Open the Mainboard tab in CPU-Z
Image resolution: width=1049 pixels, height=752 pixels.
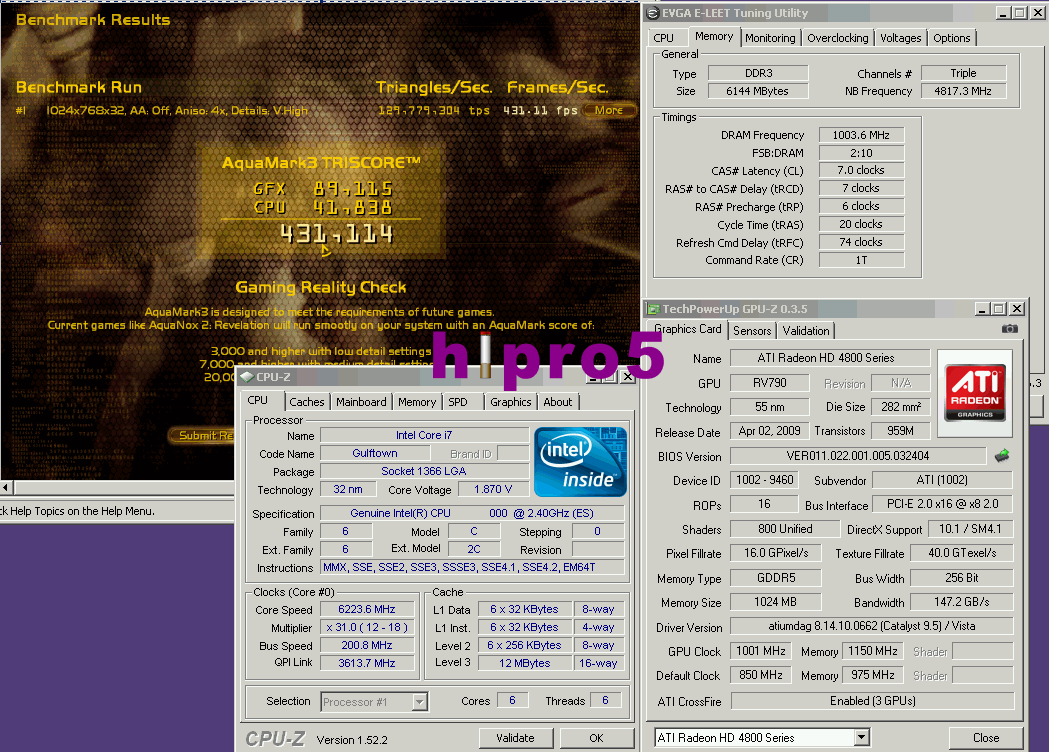361,401
